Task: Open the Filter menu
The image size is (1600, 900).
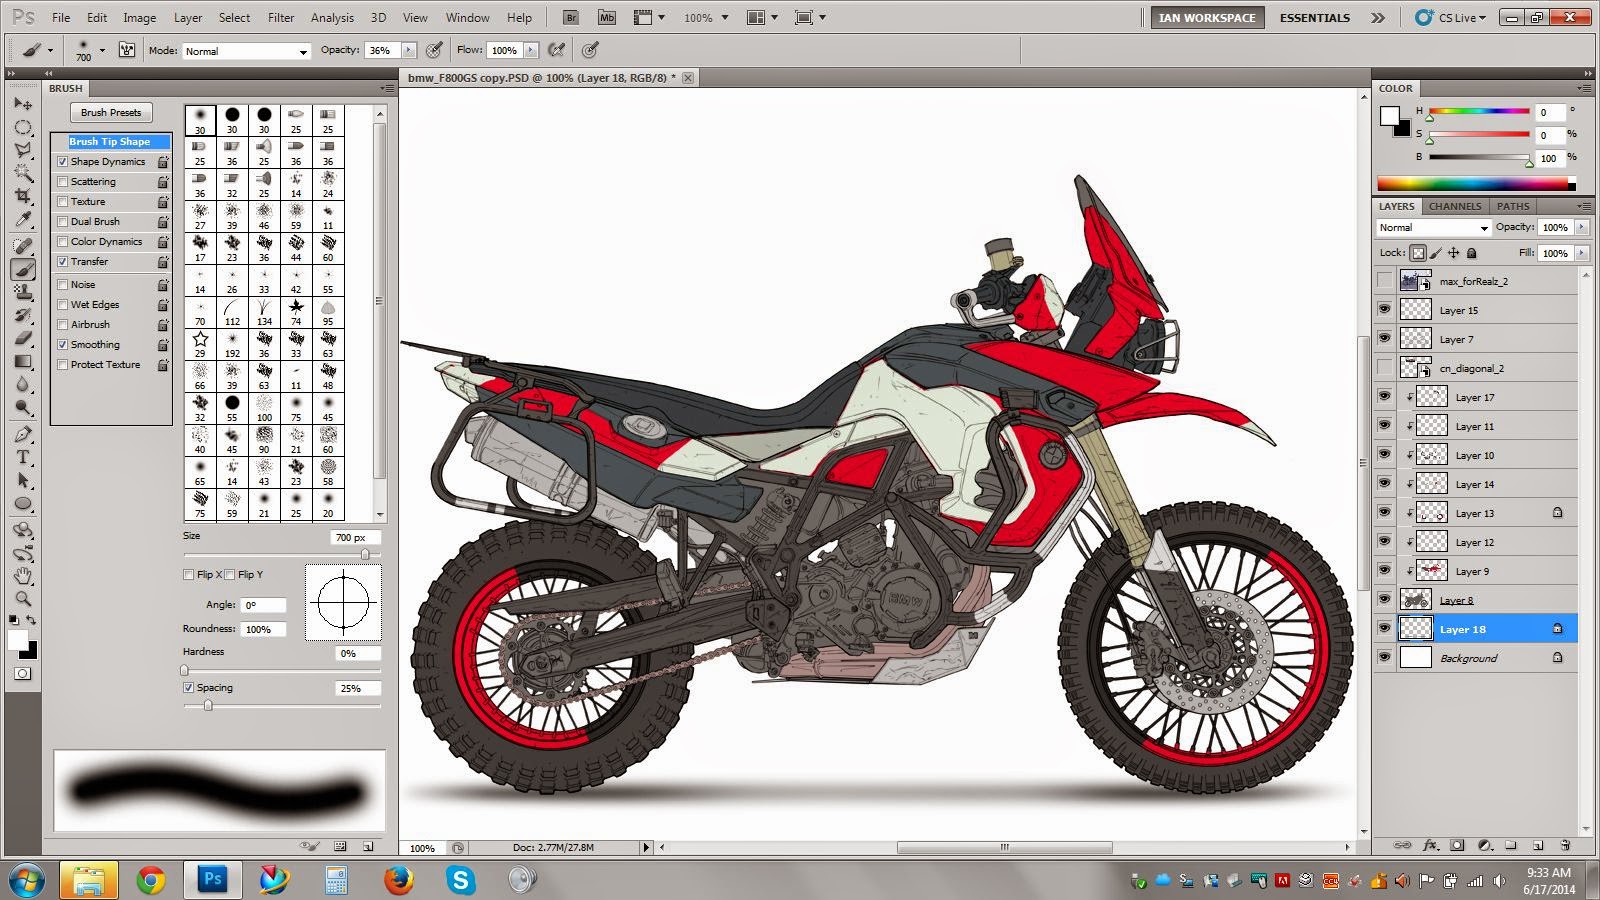Action: click(281, 18)
